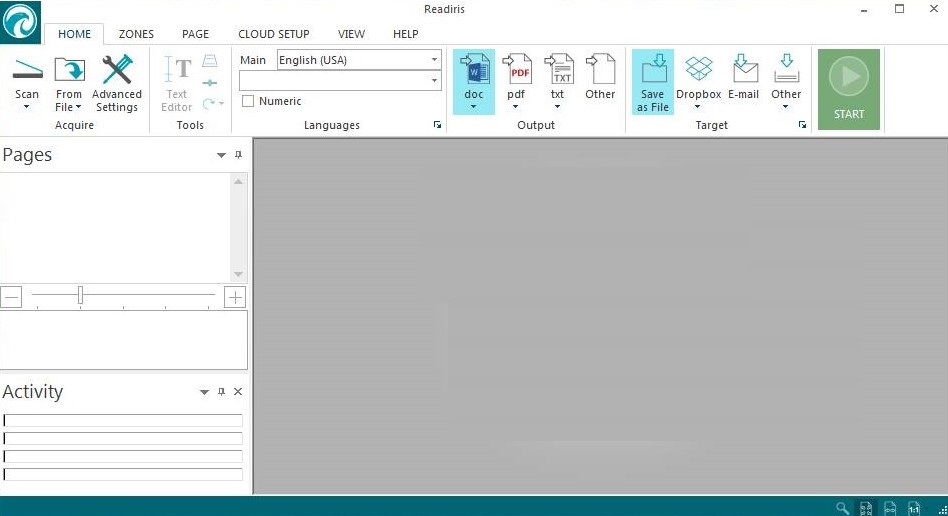Switch to the PAGE ribbon tab

[195, 34]
